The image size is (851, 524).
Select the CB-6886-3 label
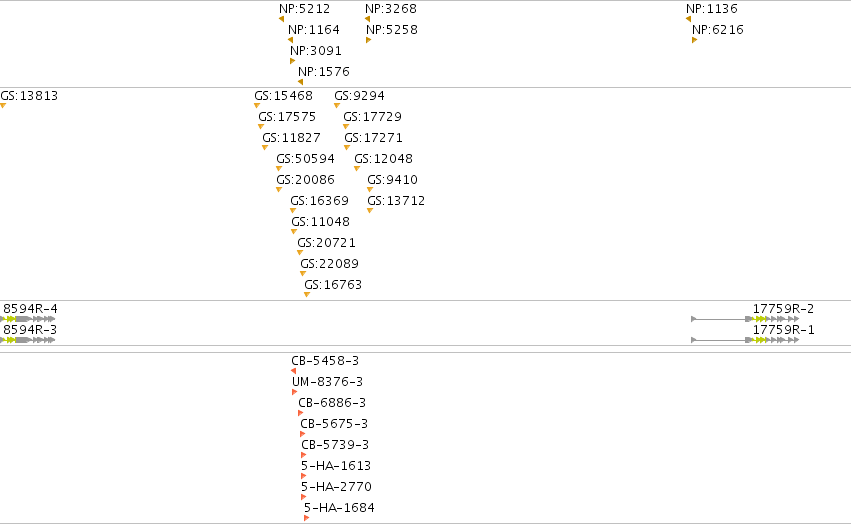(332, 403)
